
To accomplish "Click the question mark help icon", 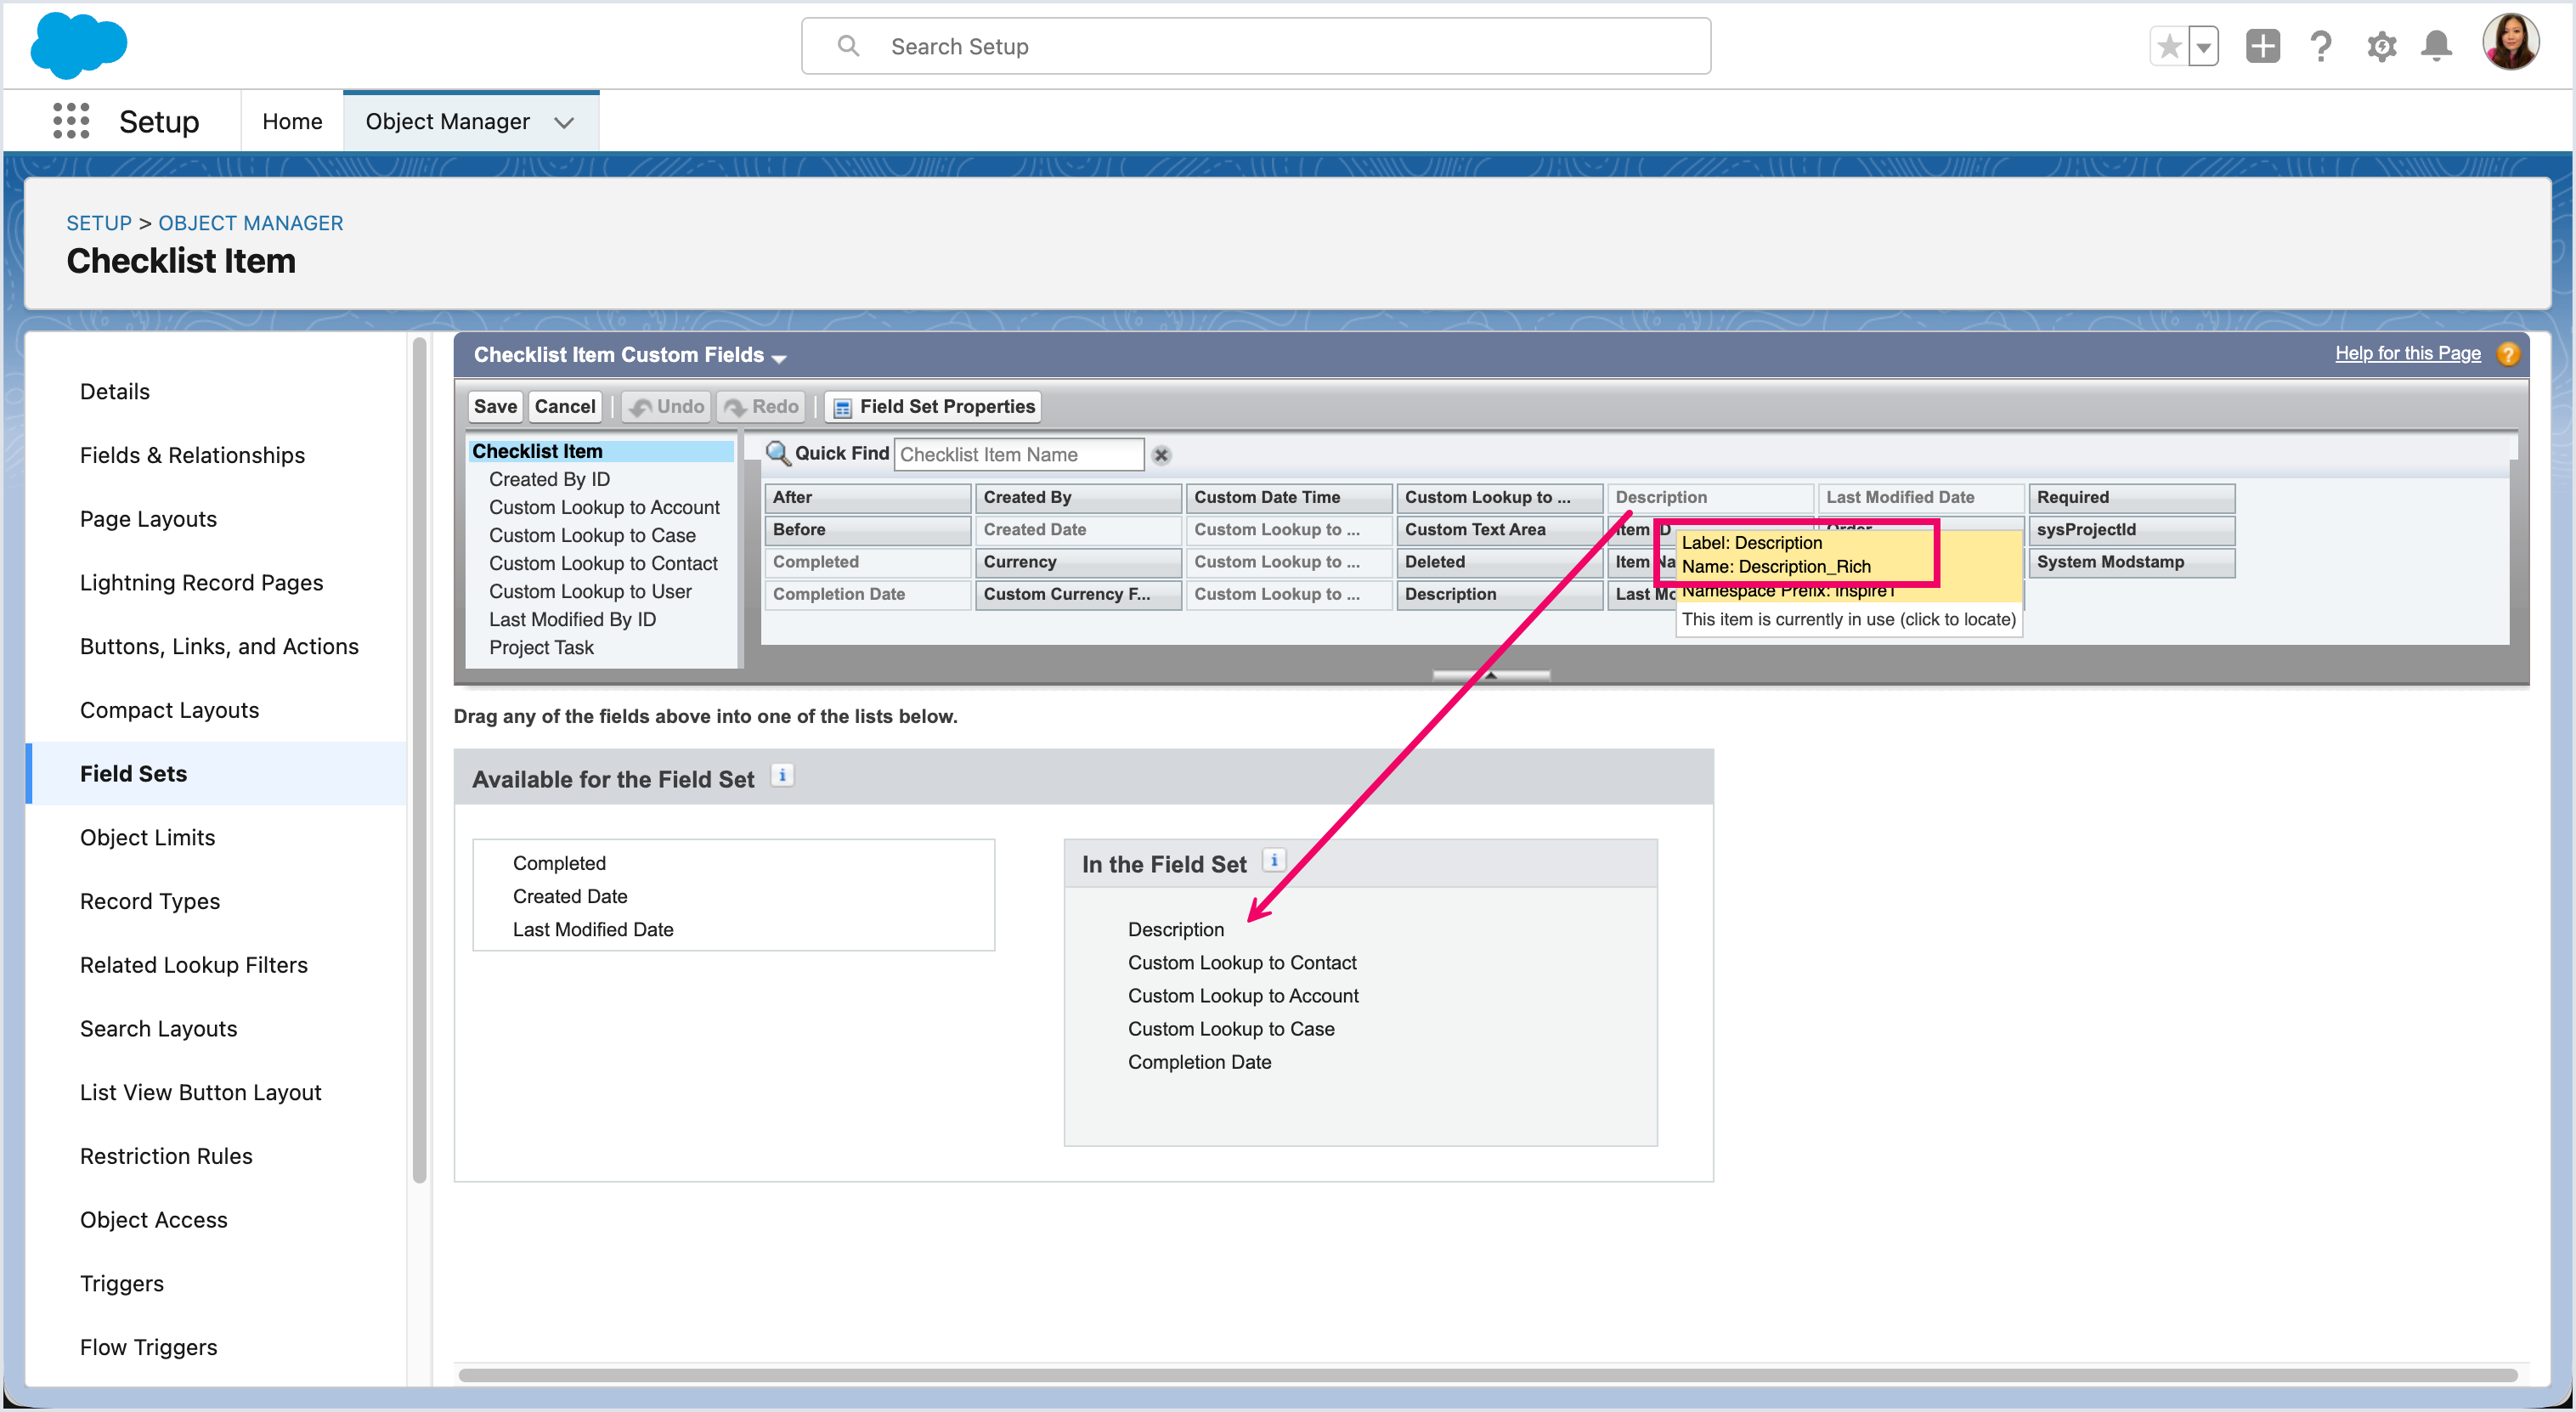I will [x=2321, y=46].
